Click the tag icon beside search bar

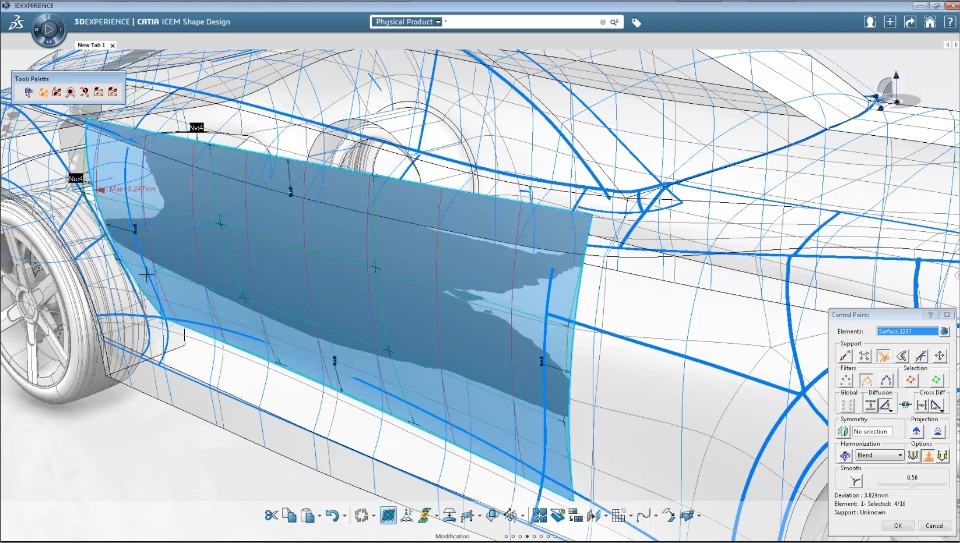[637, 22]
